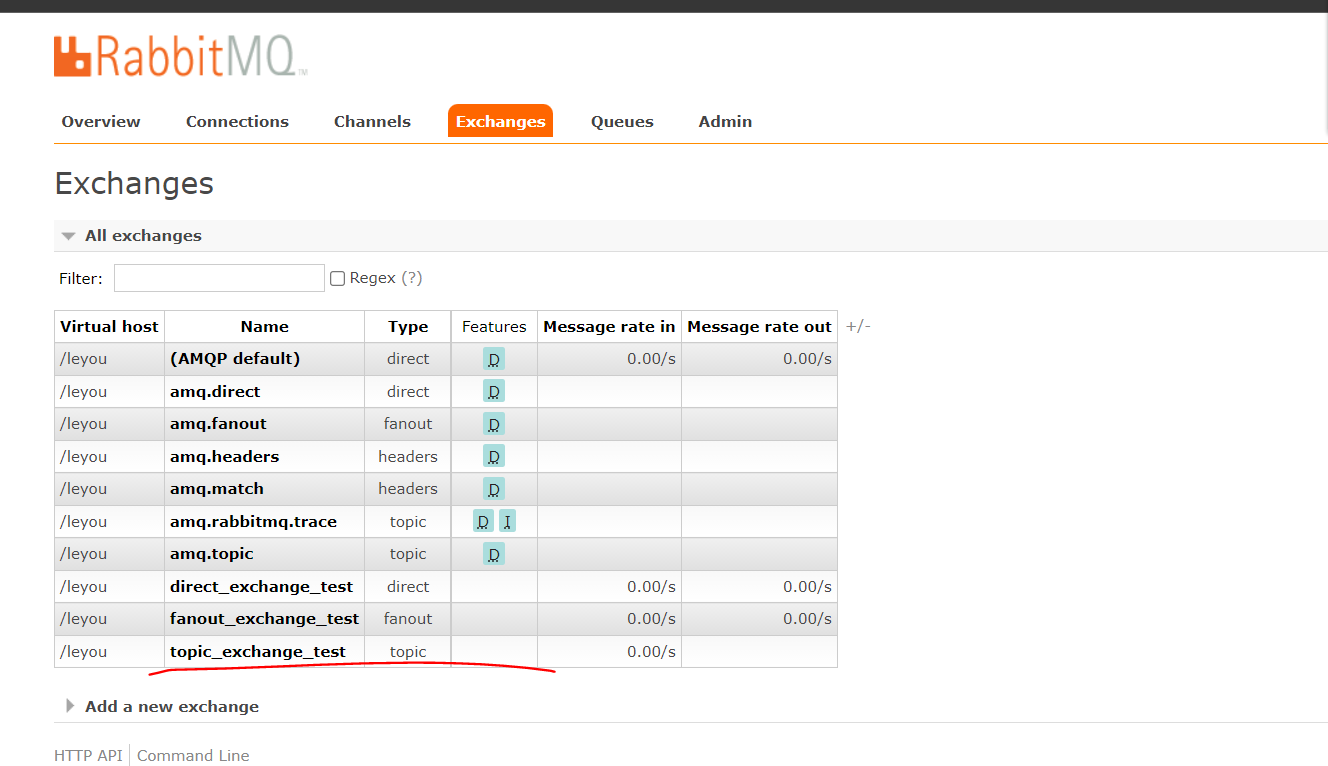
Task: Open the Admin tab
Action: [x=725, y=122]
